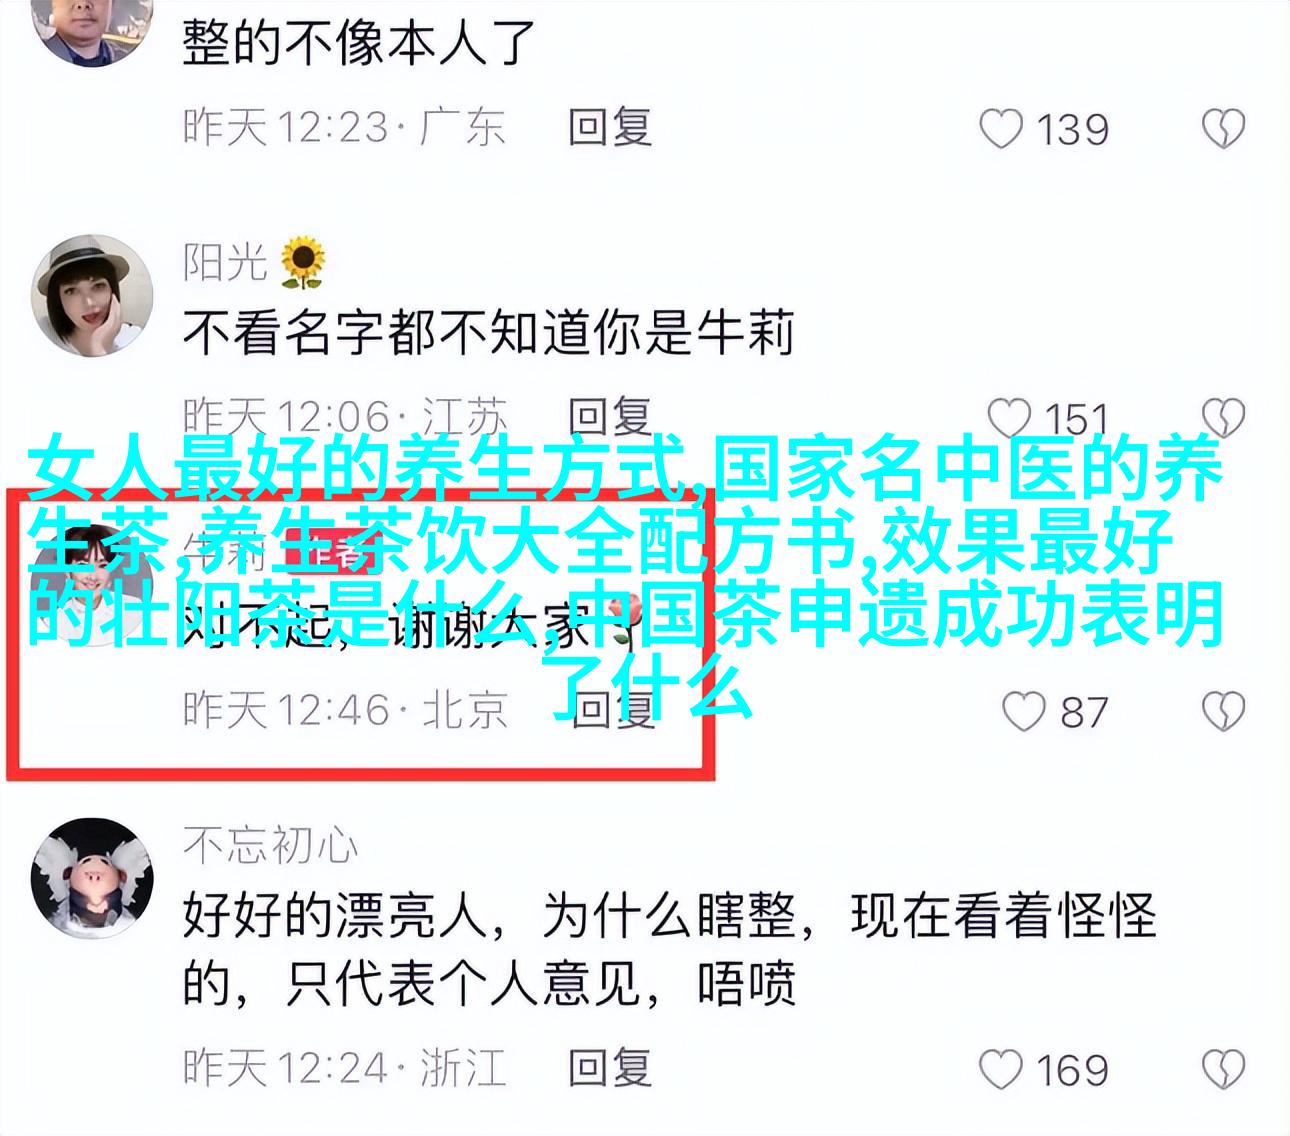Open username 不忘初心 profile link

[x=270, y=845]
